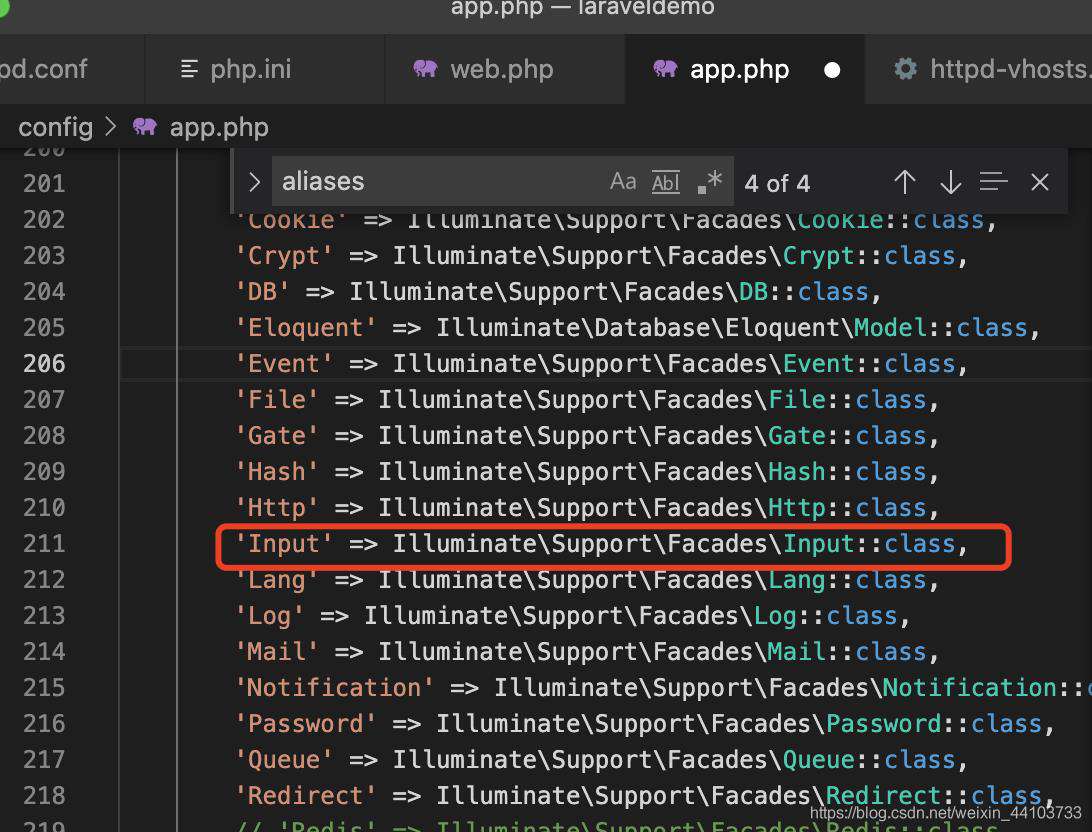
Task: Toggle Match Case in find widget
Action: pos(623,182)
